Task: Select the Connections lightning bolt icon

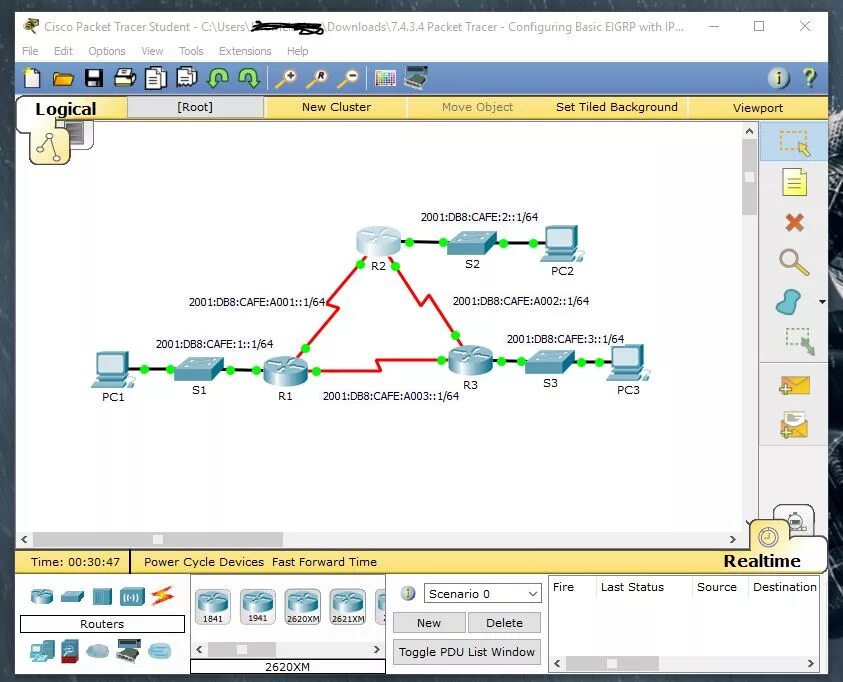Action: pos(162,595)
